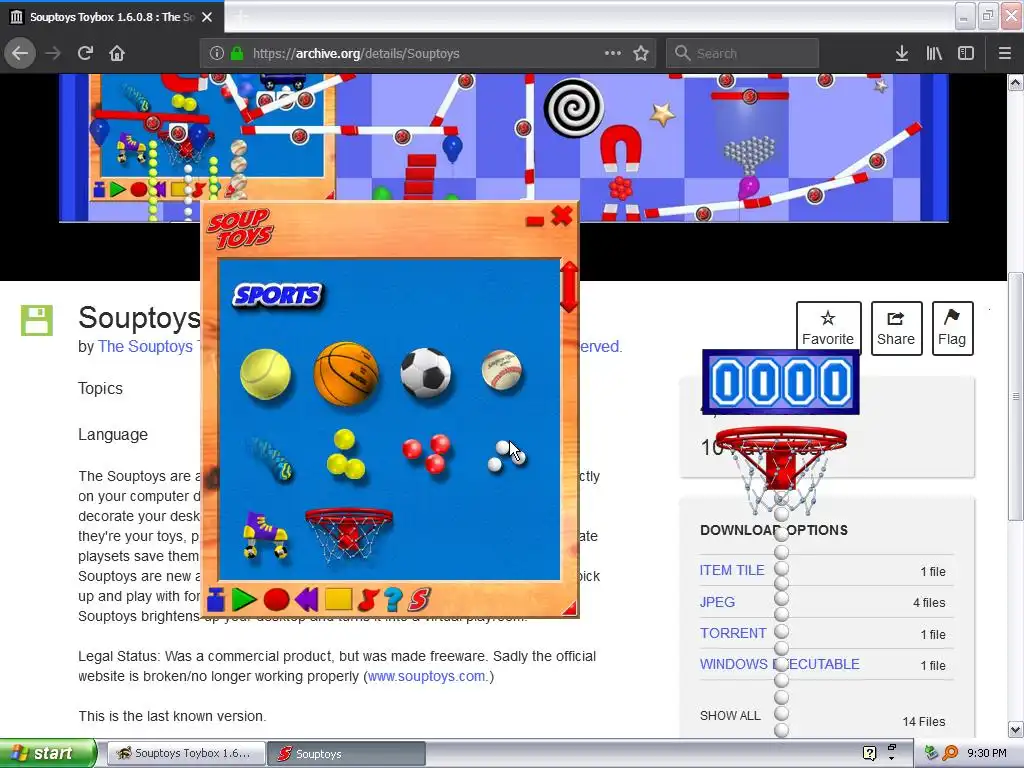This screenshot has height=768, width=1024.
Task: Click the green padlock security icon
Action: pyautogui.click(x=237, y=54)
